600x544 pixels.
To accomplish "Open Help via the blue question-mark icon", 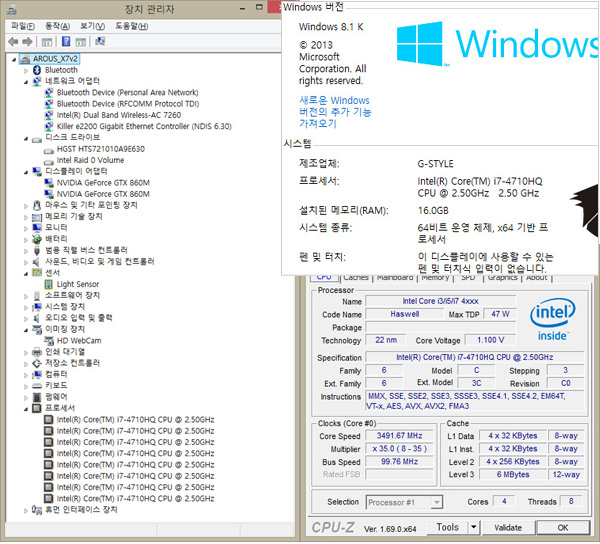I will [x=66, y=41].
